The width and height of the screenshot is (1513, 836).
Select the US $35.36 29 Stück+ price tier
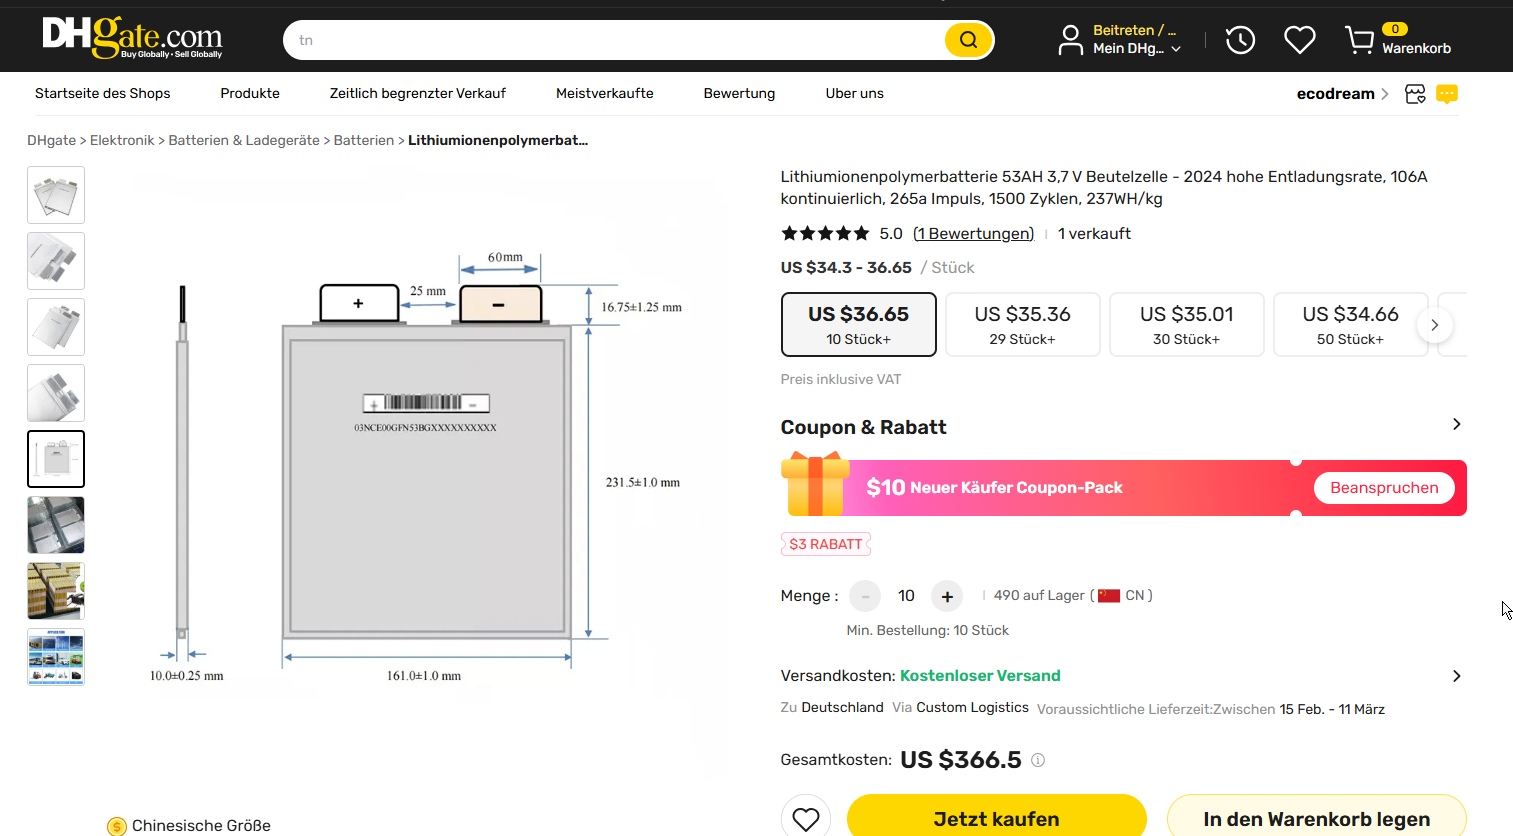(x=1022, y=324)
